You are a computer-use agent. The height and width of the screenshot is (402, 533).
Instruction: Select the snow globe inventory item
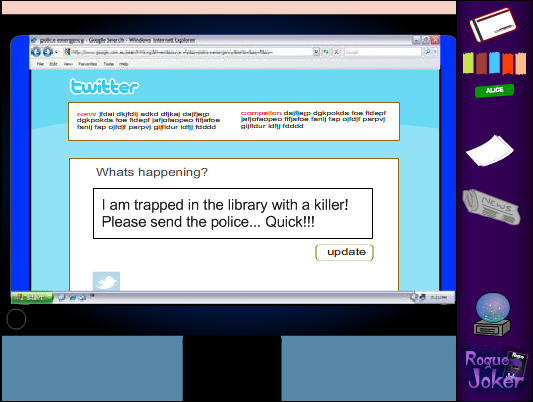tap(492, 314)
